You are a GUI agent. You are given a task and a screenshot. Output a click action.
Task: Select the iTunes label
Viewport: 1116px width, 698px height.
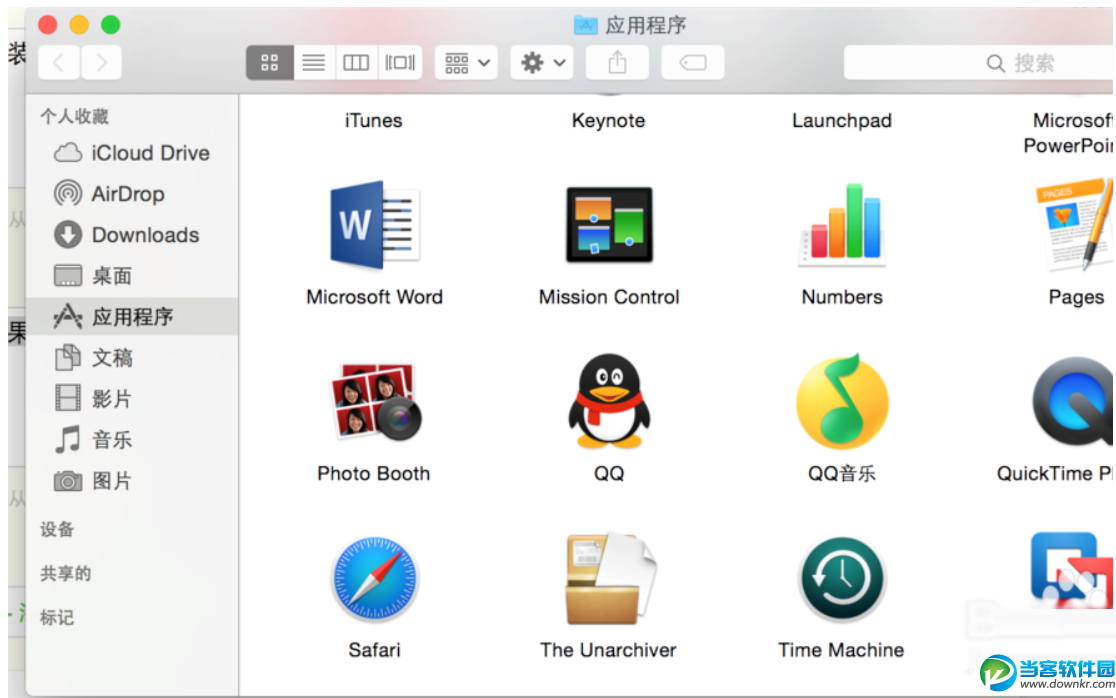tap(374, 121)
